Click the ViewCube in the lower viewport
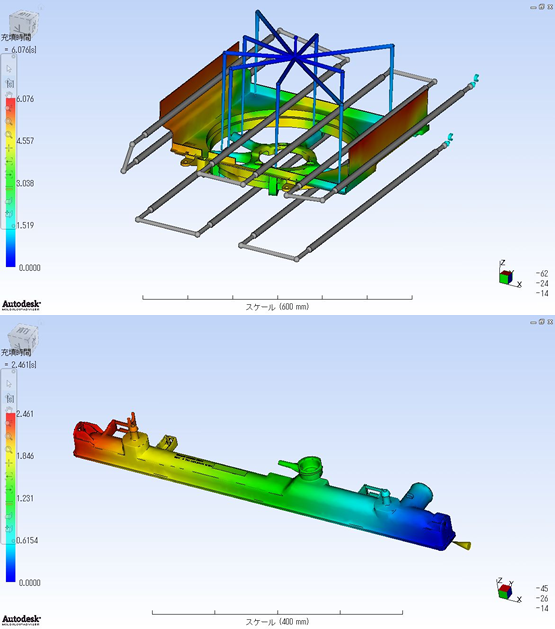 pos(23,337)
